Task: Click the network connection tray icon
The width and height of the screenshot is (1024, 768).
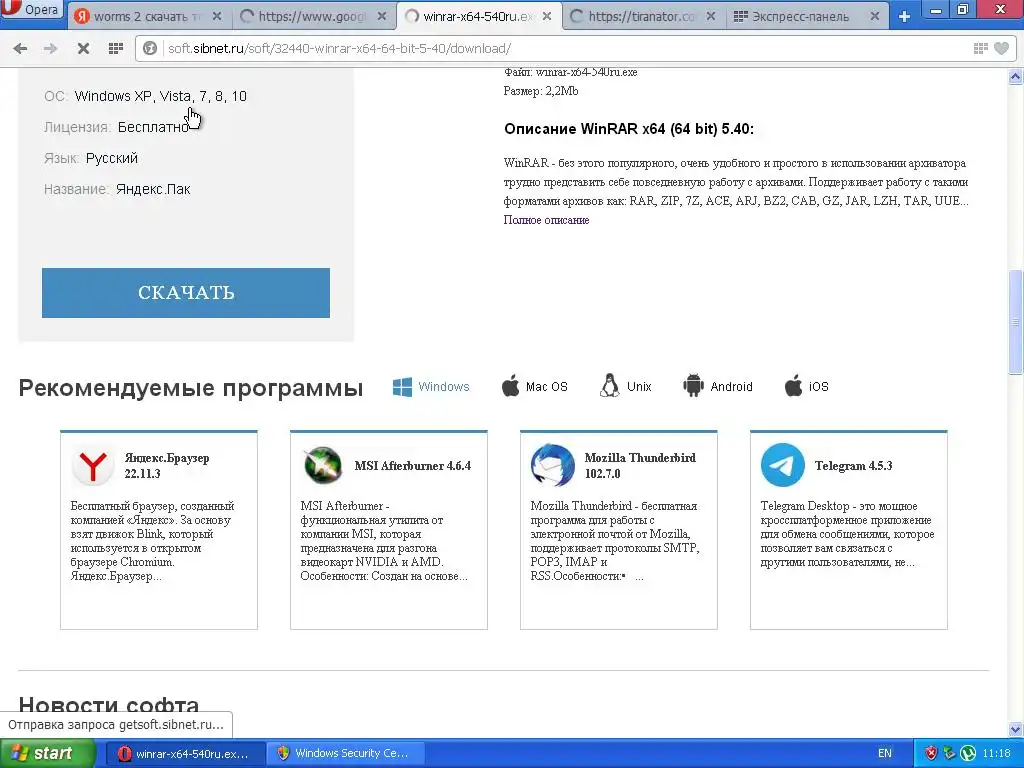Action: (x=949, y=754)
